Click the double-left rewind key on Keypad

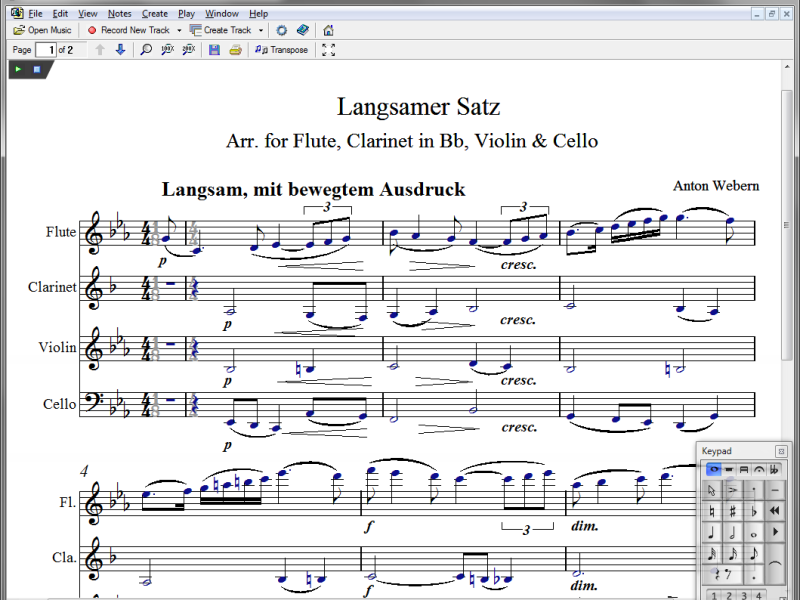774,511
